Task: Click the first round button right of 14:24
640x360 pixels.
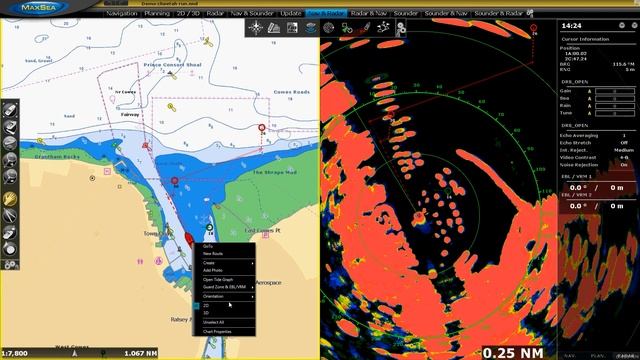Action: (622, 25)
